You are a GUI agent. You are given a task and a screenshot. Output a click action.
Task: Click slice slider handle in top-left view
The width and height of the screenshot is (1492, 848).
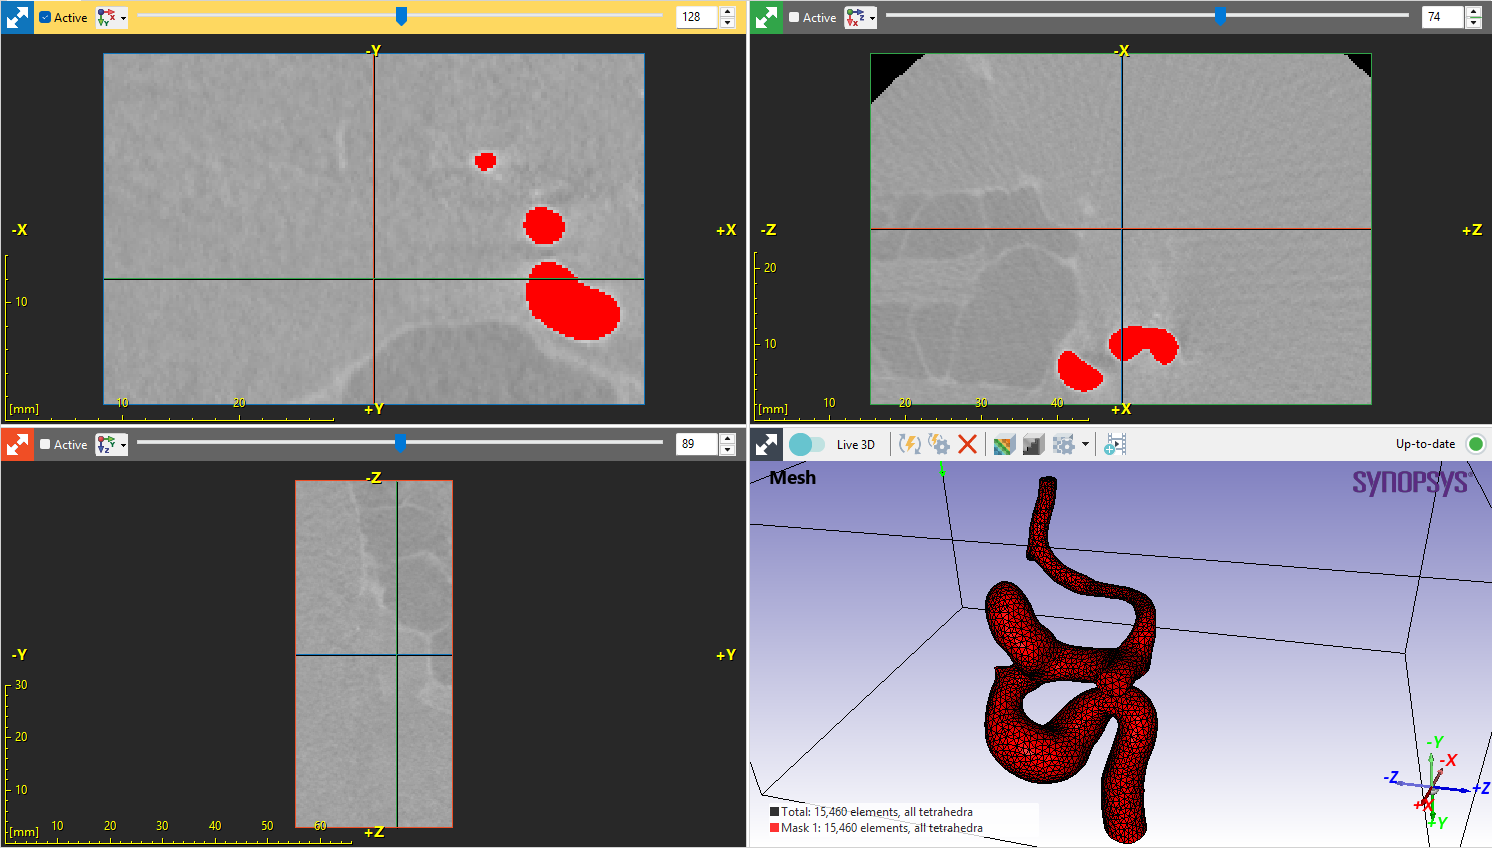[x=401, y=15]
